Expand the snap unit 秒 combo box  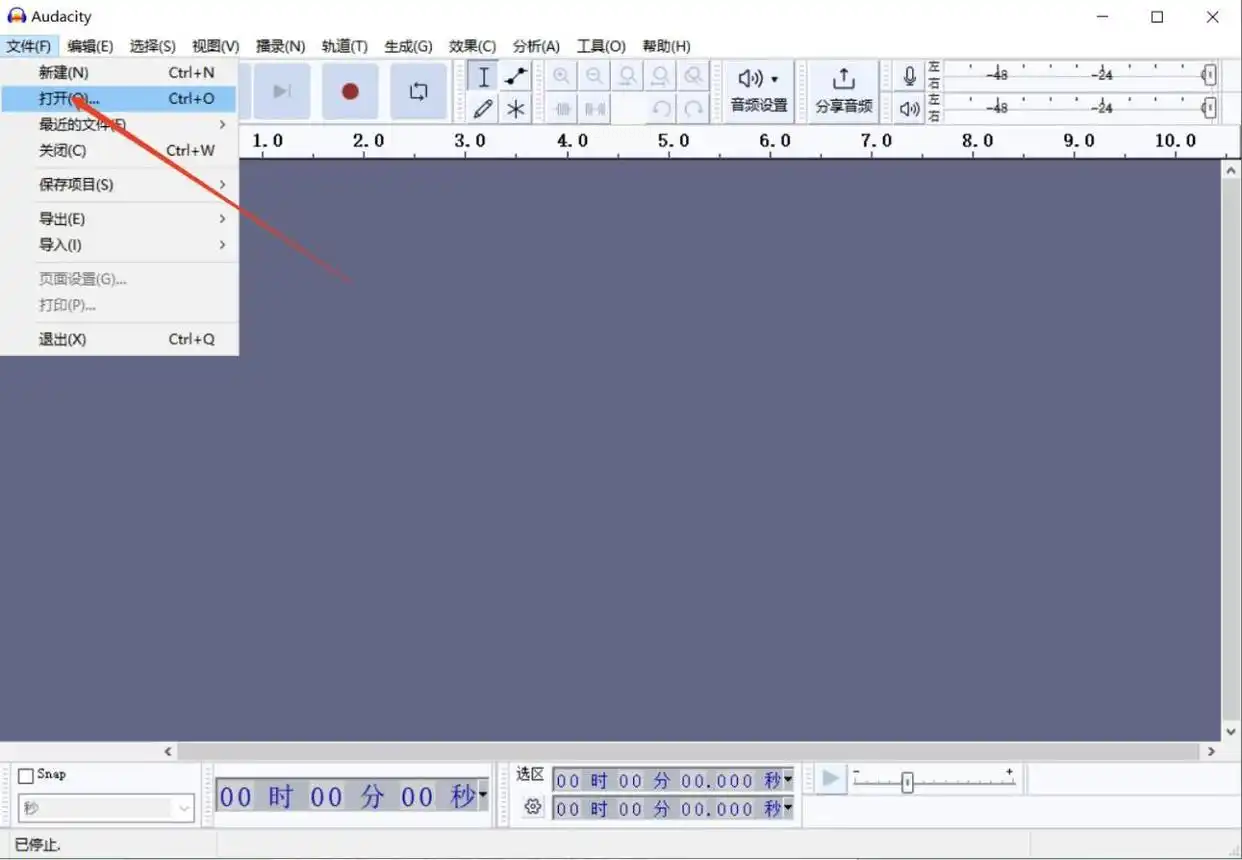105,808
